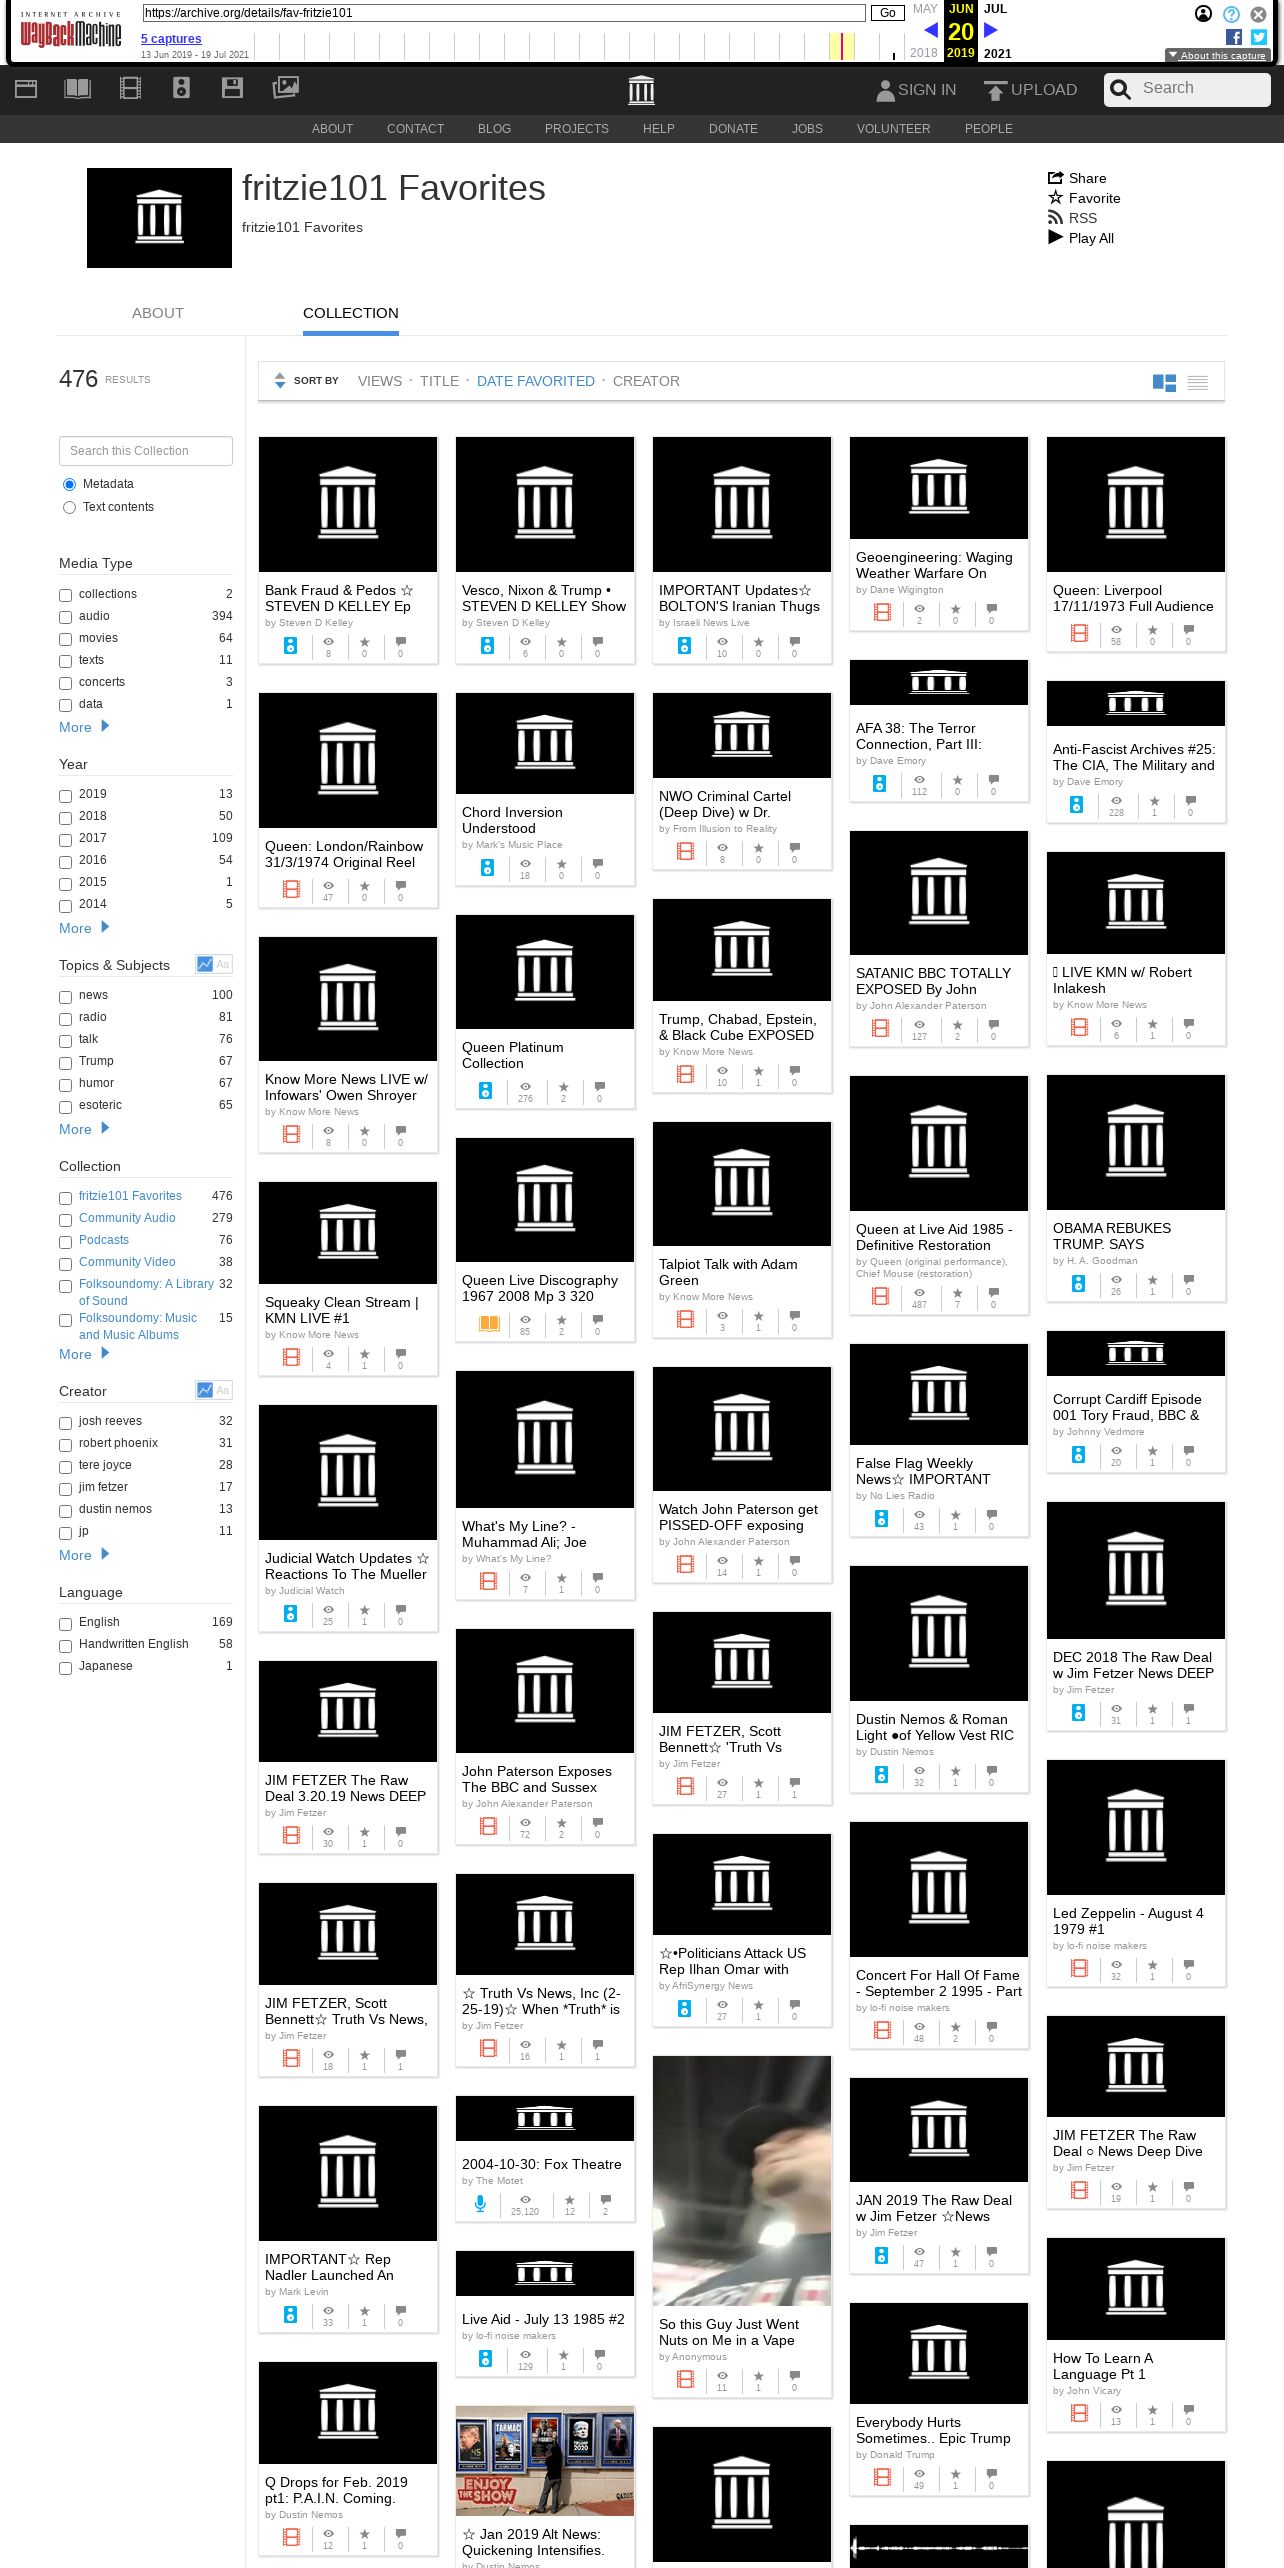Image resolution: width=1284 pixels, height=2568 pixels.
Task: Focus the Wayback URL input field
Action: point(504,13)
